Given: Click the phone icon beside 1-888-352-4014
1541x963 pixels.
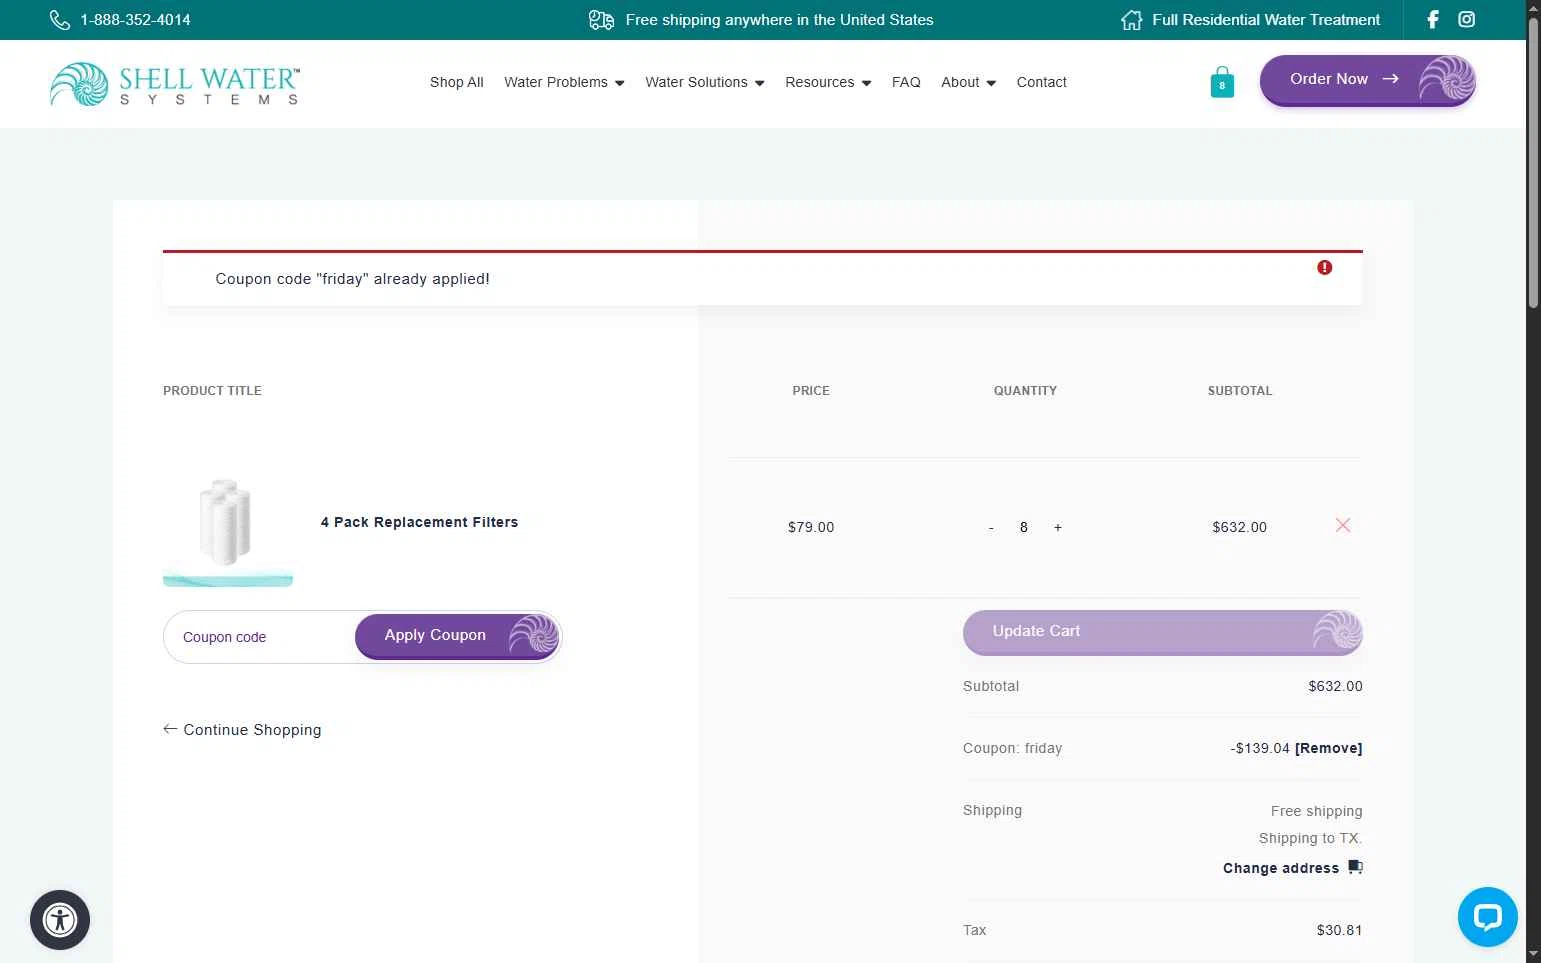Looking at the screenshot, I should [60, 20].
